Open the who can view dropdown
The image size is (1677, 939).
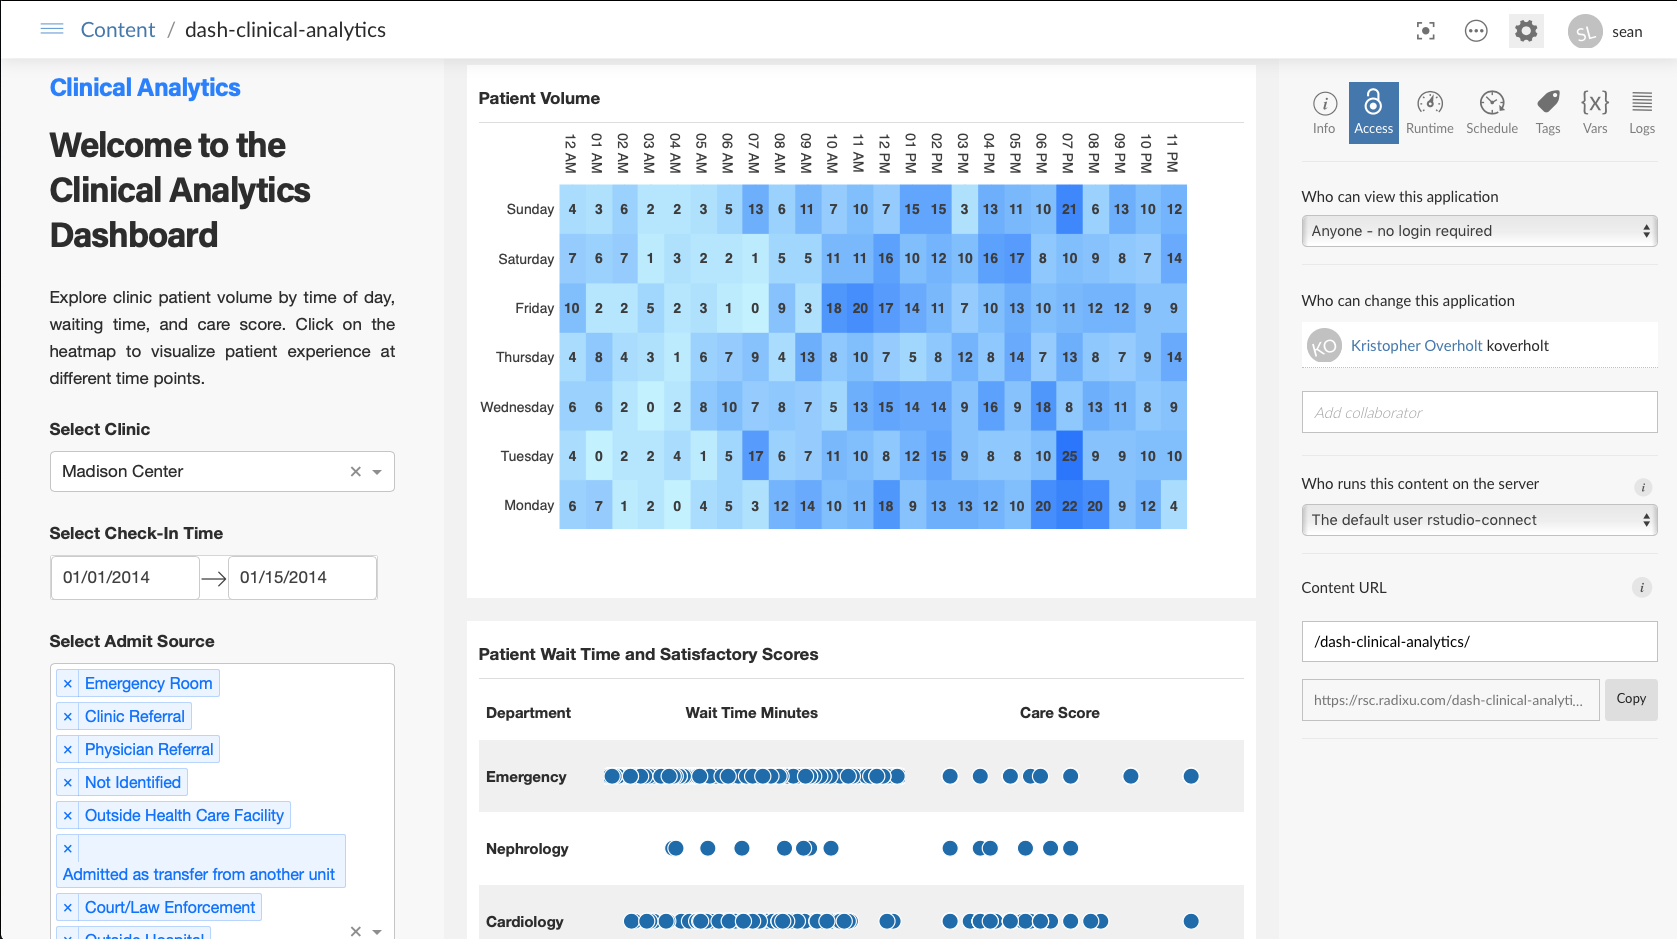click(1478, 231)
